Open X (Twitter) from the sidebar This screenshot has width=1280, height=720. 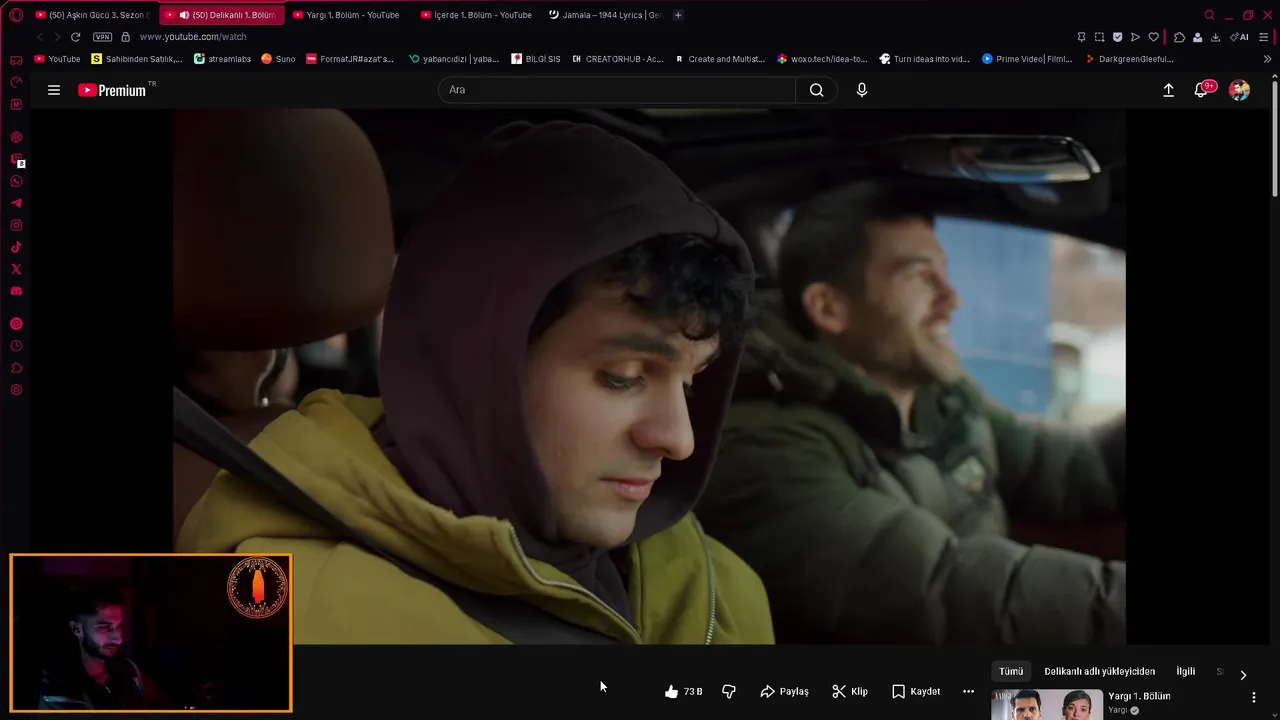click(x=16, y=269)
